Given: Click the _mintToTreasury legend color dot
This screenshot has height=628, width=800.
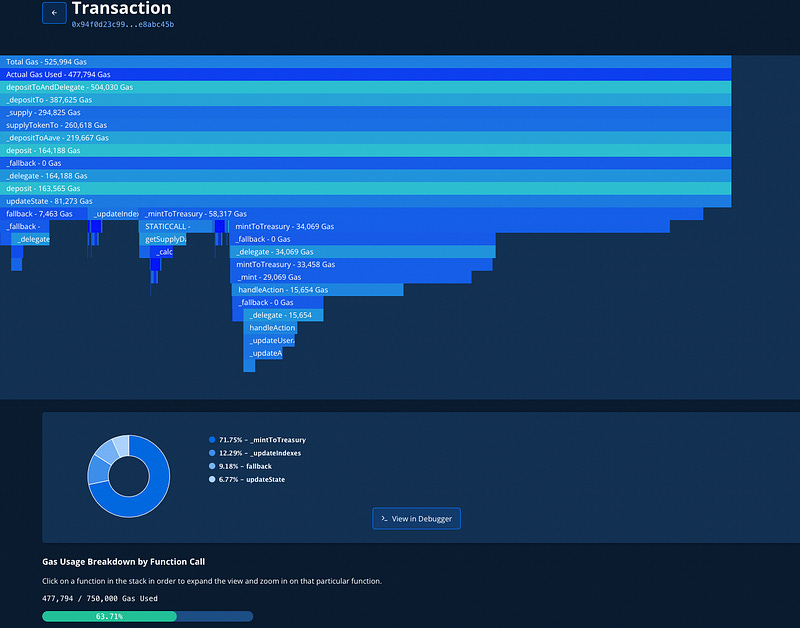Looking at the screenshot, I should [212, 440].
